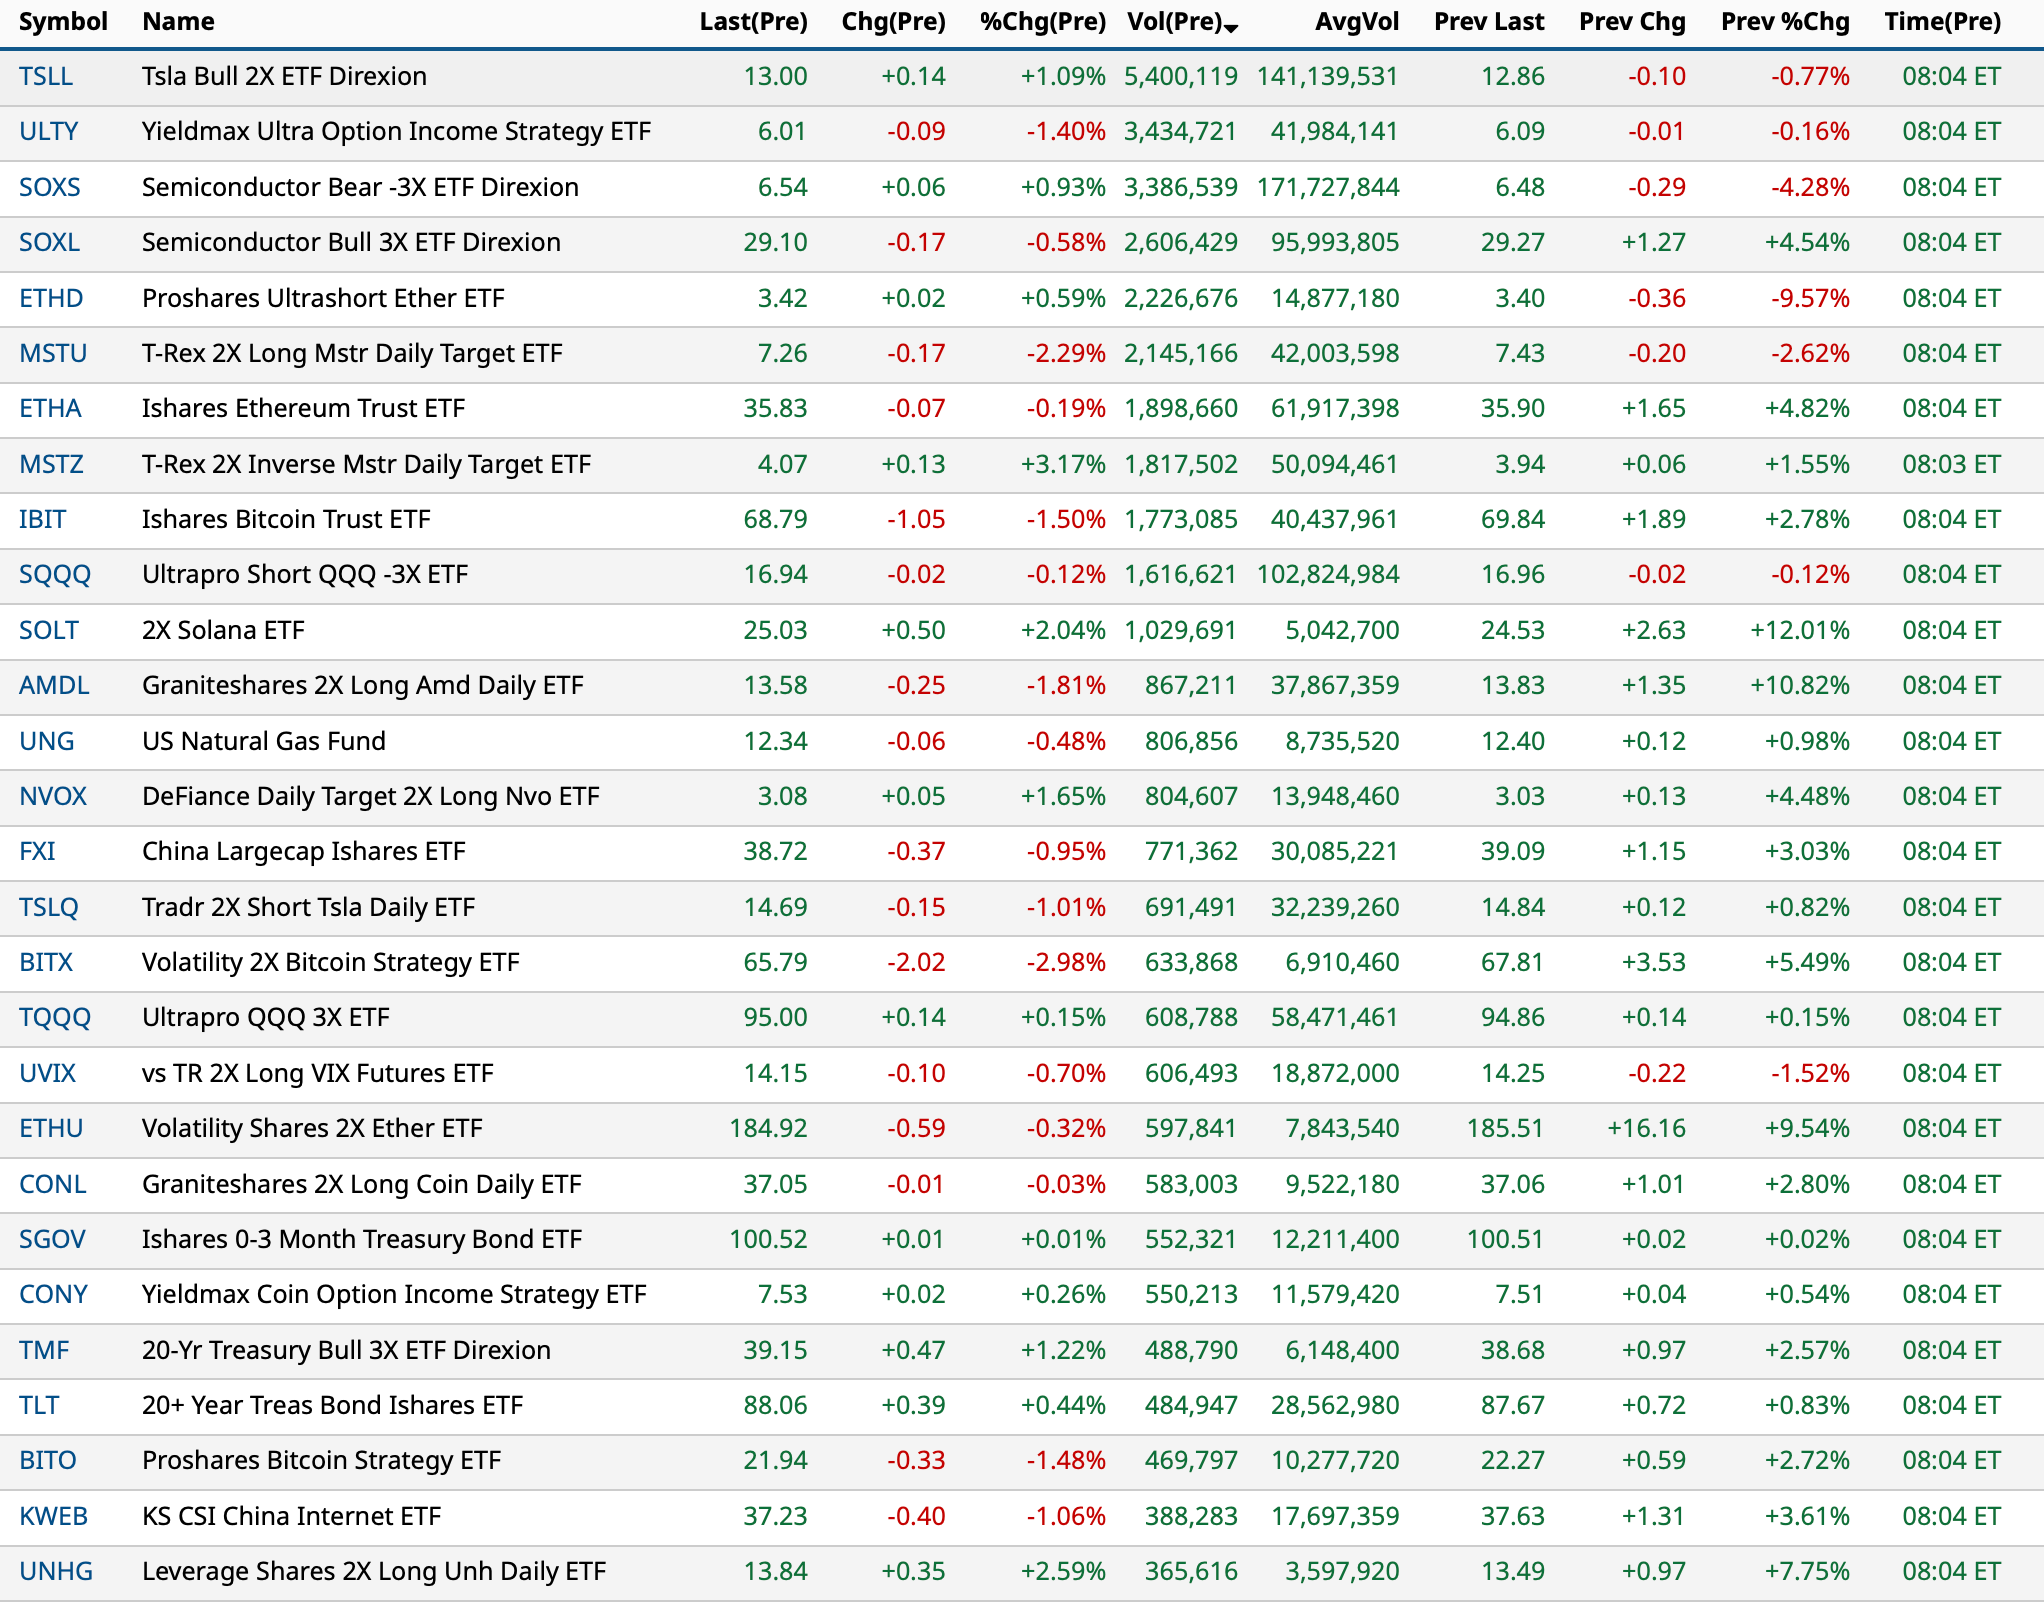The height and width of the screenshot is (1606, 2044).
Task: Sort by %Chg(Pre) column header
Action: click(x=1042, y=22)
